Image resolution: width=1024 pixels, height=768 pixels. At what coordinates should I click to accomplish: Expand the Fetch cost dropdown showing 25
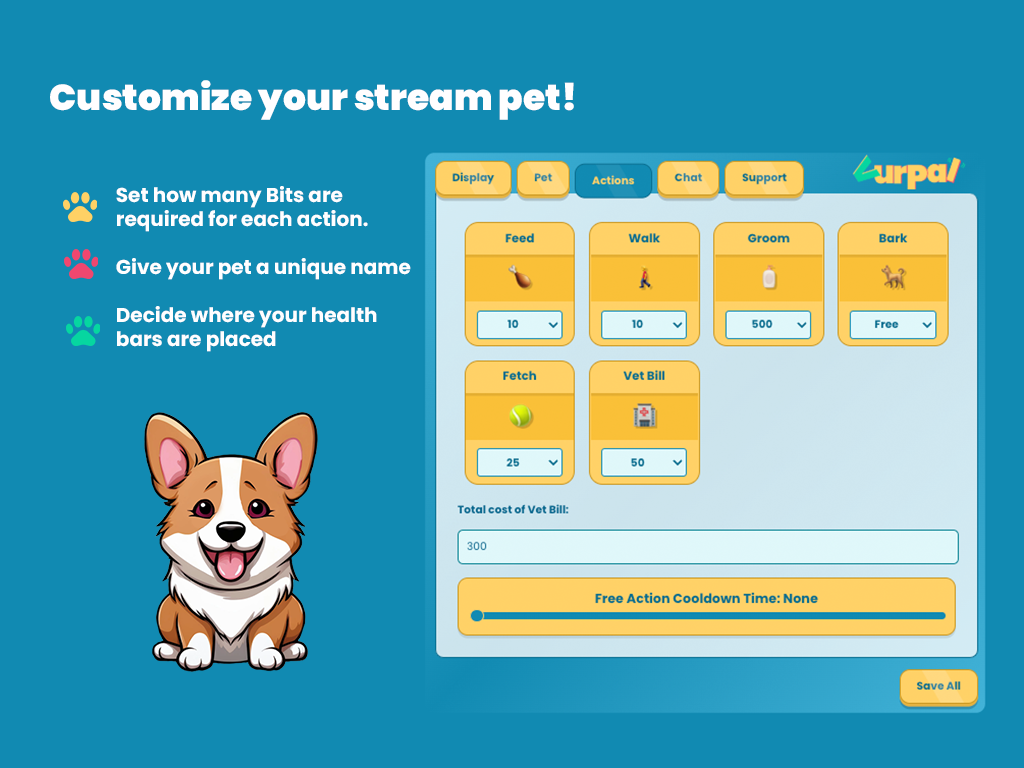(519, 463)
